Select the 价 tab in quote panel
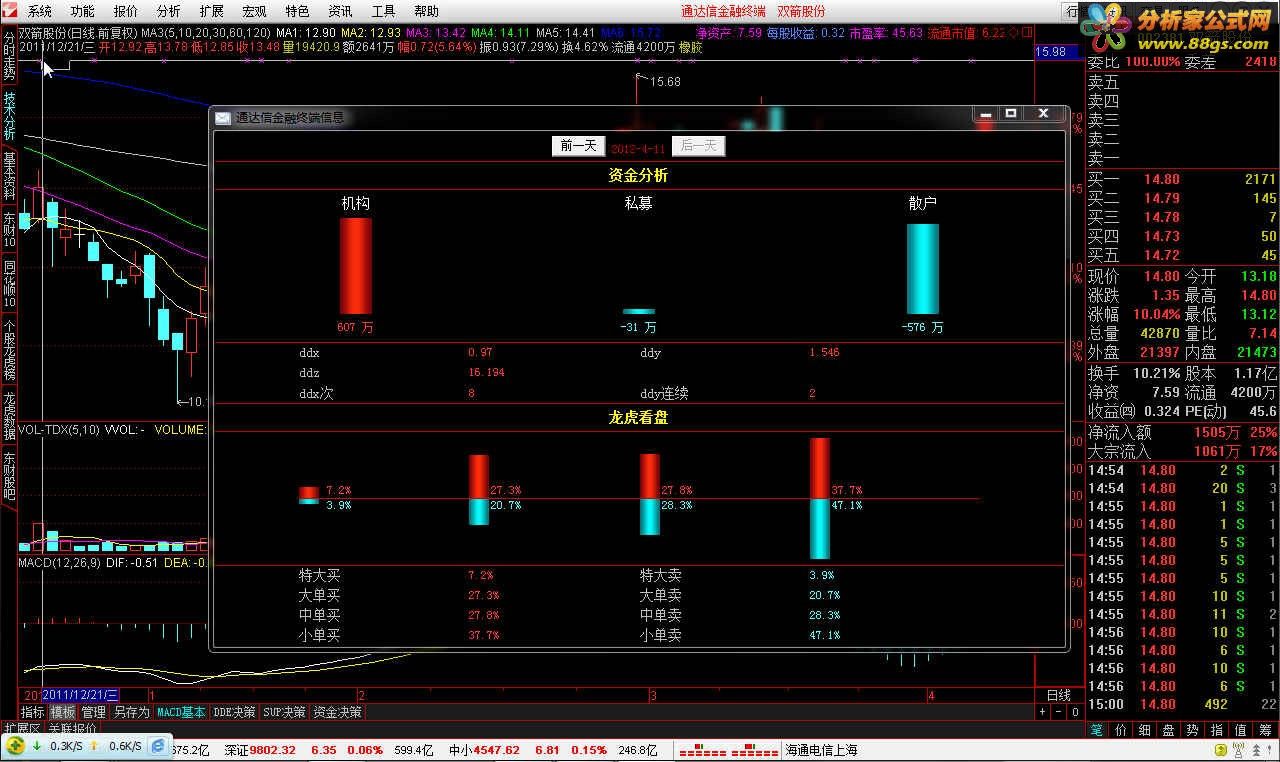 (1121, 730)
